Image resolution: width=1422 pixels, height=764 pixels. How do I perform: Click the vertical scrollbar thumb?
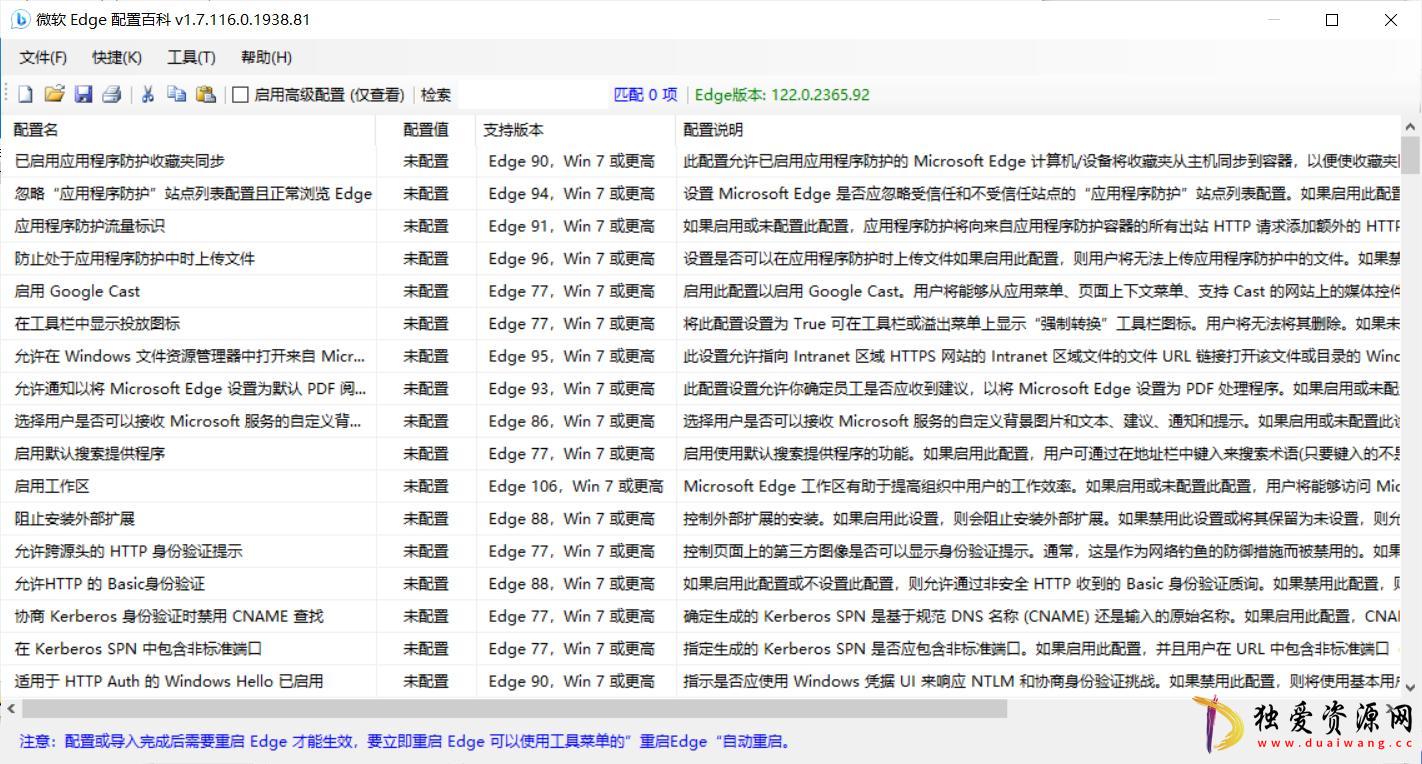[1410, 156]
